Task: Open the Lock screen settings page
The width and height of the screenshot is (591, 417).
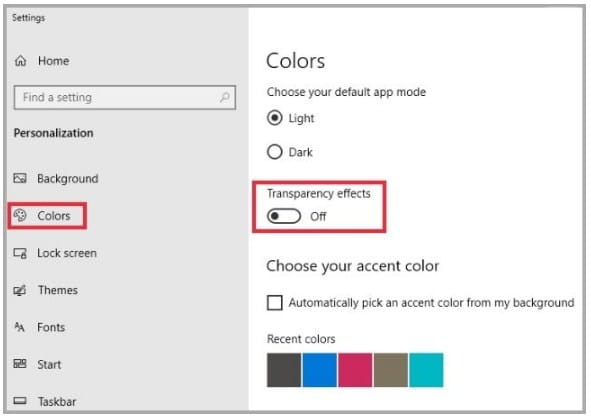Action: [x=67, y=253]
